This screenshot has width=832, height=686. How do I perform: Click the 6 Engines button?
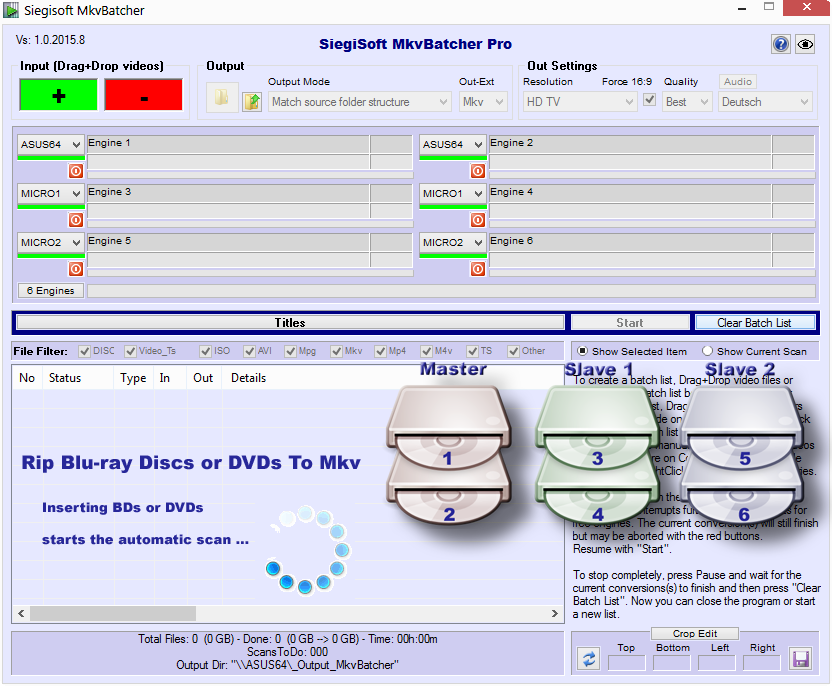[x=51, y=291]
